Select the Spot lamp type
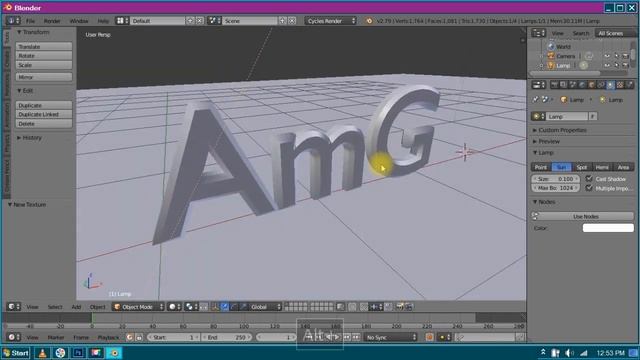640x360 pixels. point(582,167)
